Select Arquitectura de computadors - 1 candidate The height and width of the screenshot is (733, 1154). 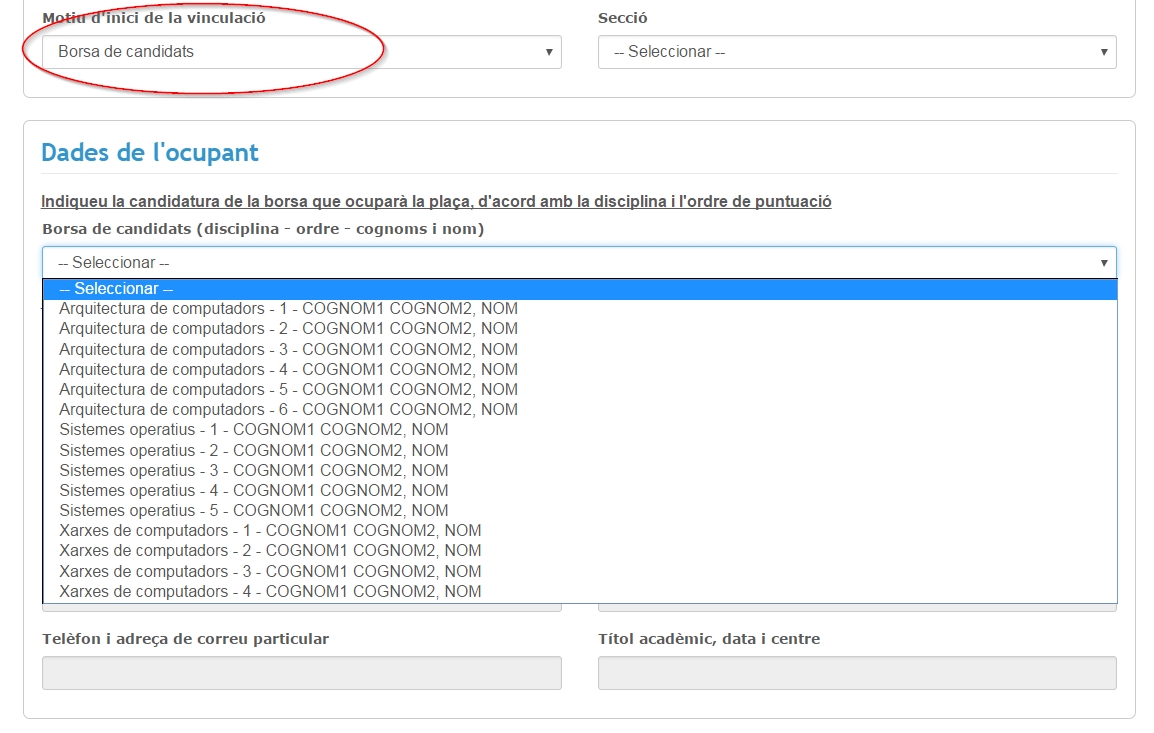[x=288, y=309]
